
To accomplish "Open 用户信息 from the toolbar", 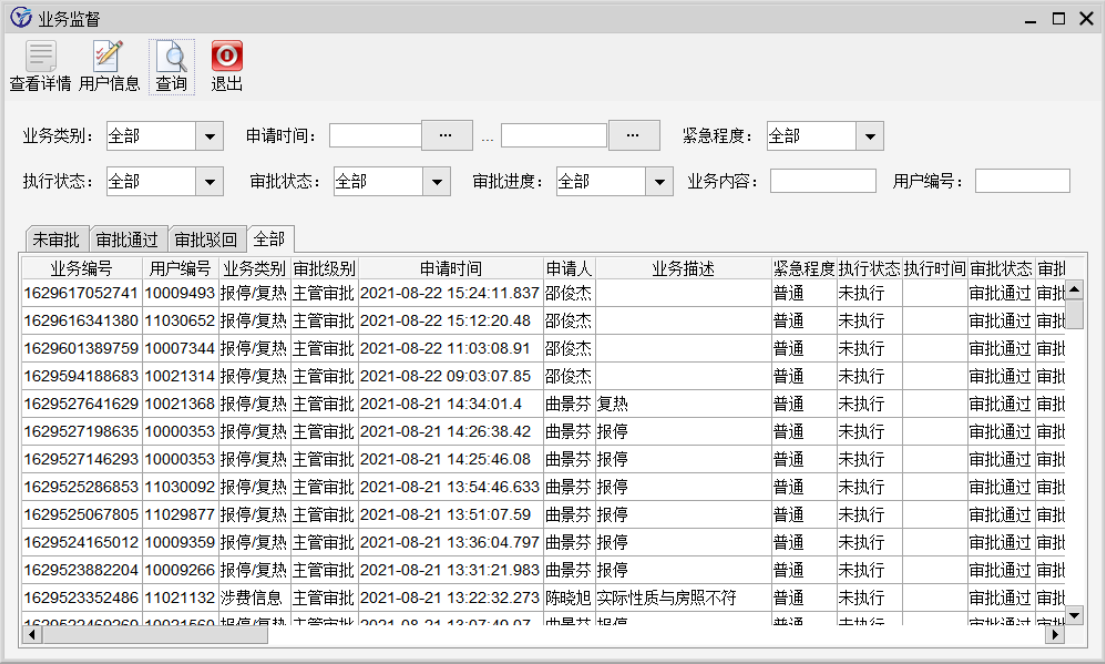I will pos(108,57).
